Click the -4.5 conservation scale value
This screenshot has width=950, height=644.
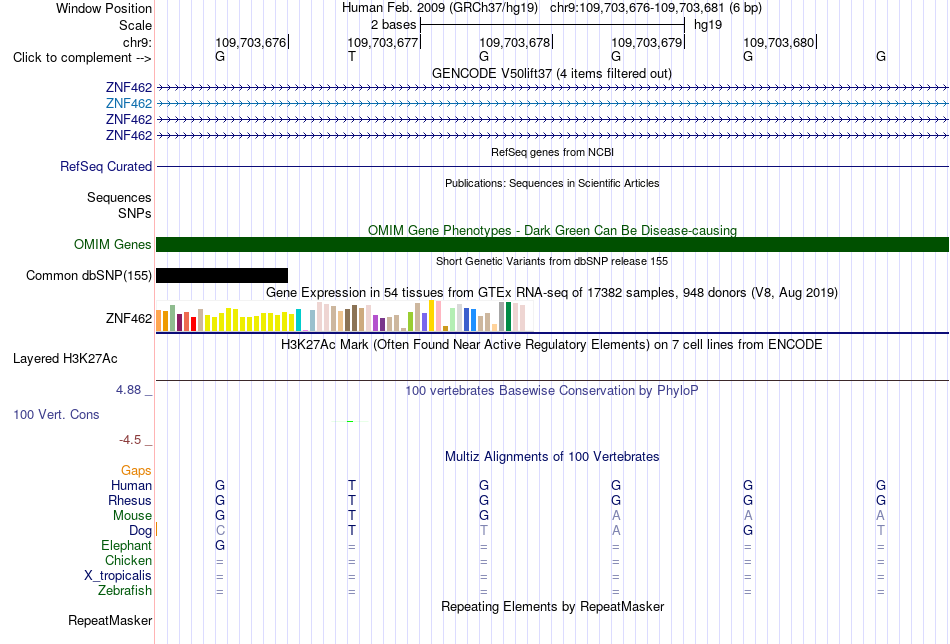click(x=130, y=440)
